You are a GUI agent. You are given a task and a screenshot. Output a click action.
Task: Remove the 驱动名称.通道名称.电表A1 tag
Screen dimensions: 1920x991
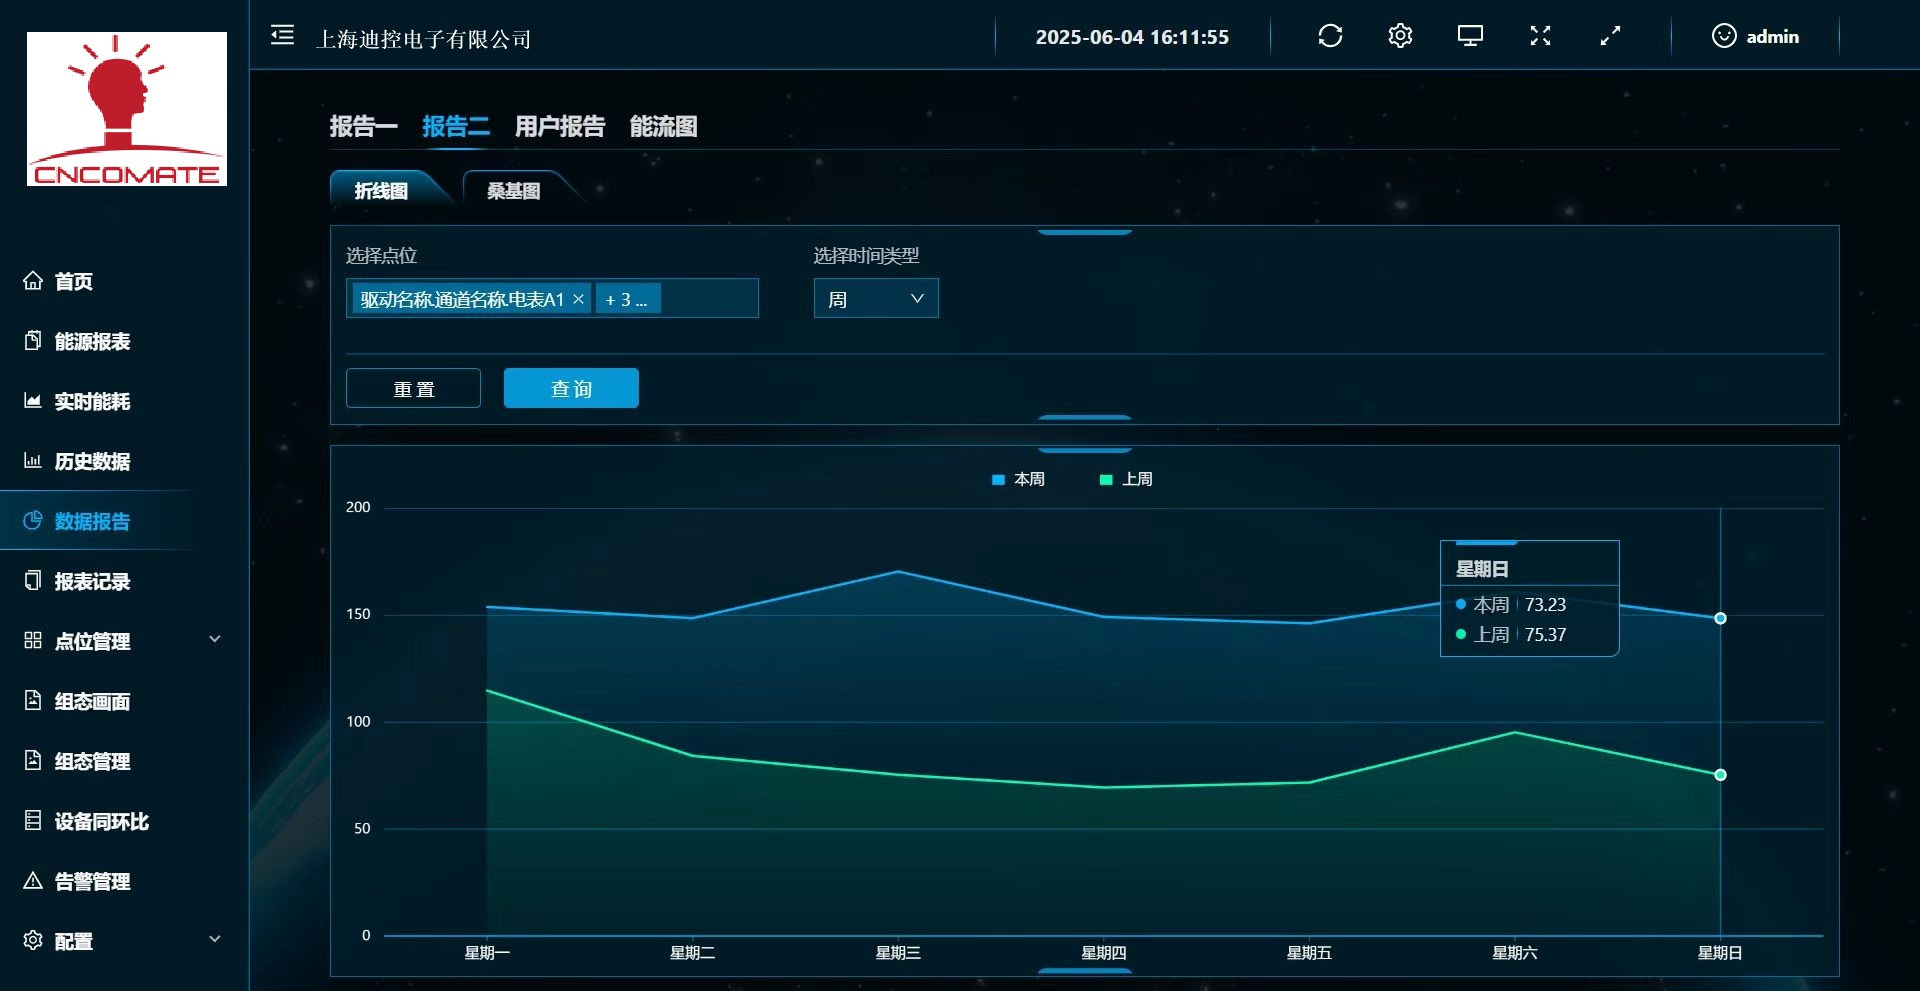click(578, 299)
